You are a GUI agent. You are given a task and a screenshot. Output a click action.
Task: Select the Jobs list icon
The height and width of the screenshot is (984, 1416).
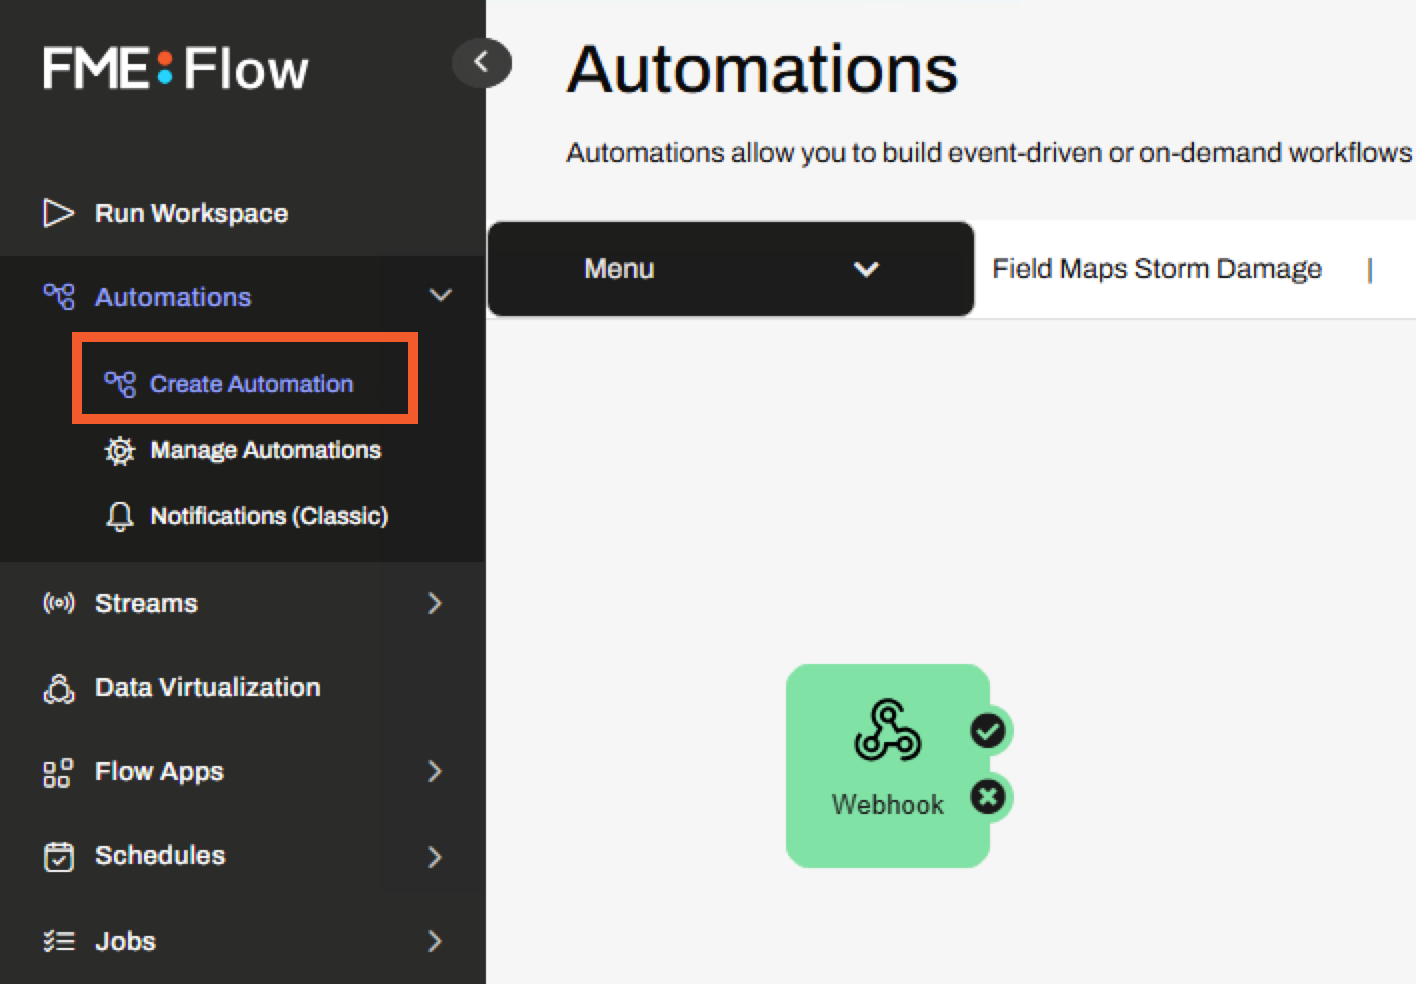tap(59, 941)
